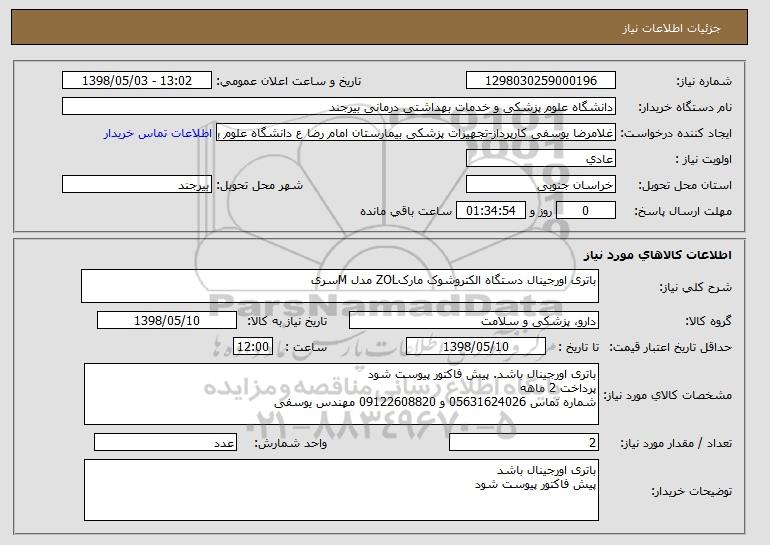The width and height of the screenshot is (770, 545).
Task: Click the buyer notes text area توضیحات خریدار
Action: pyautogui.click(x=341, y=490)
